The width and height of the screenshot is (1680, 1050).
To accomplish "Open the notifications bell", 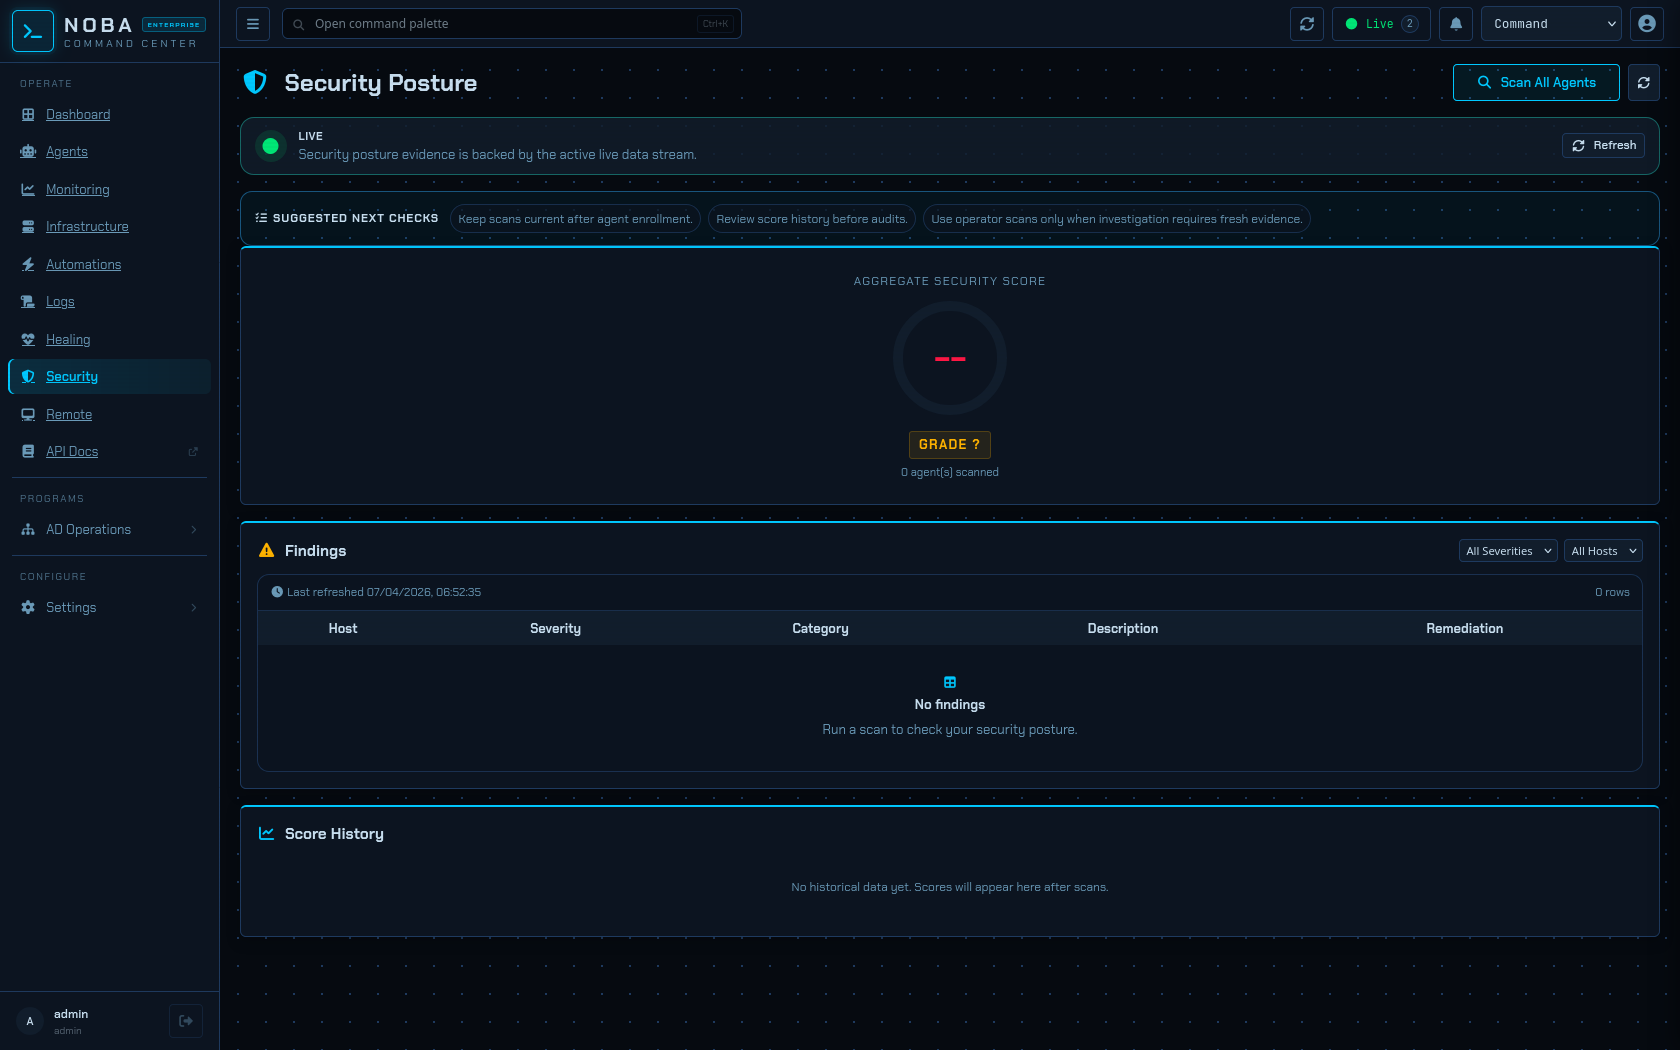I will (x=1456, y=24).
